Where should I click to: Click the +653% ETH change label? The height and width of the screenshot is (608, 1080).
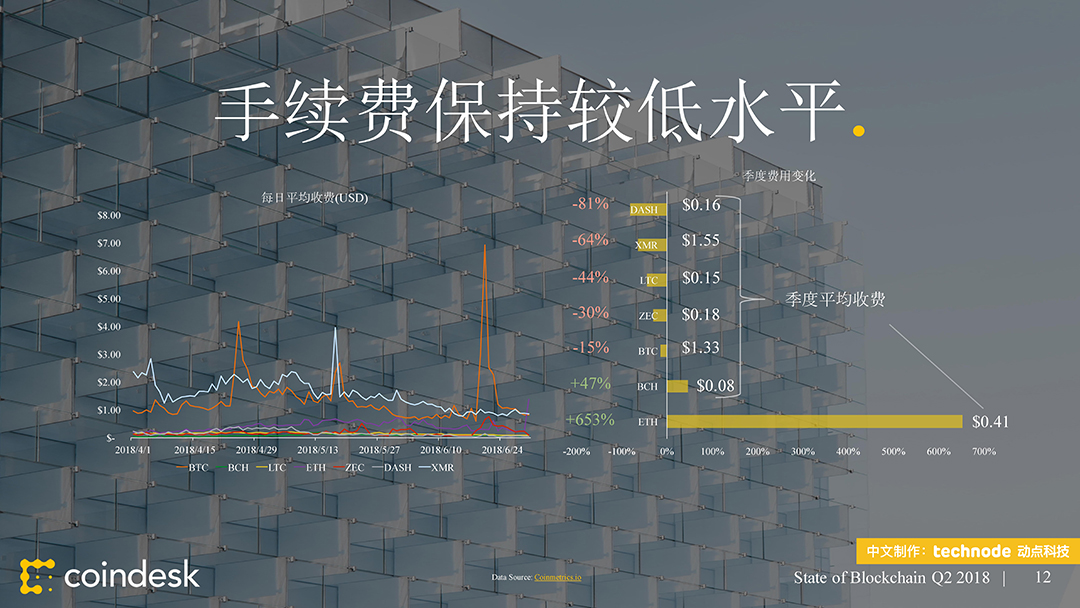click(x=590, y=420)
